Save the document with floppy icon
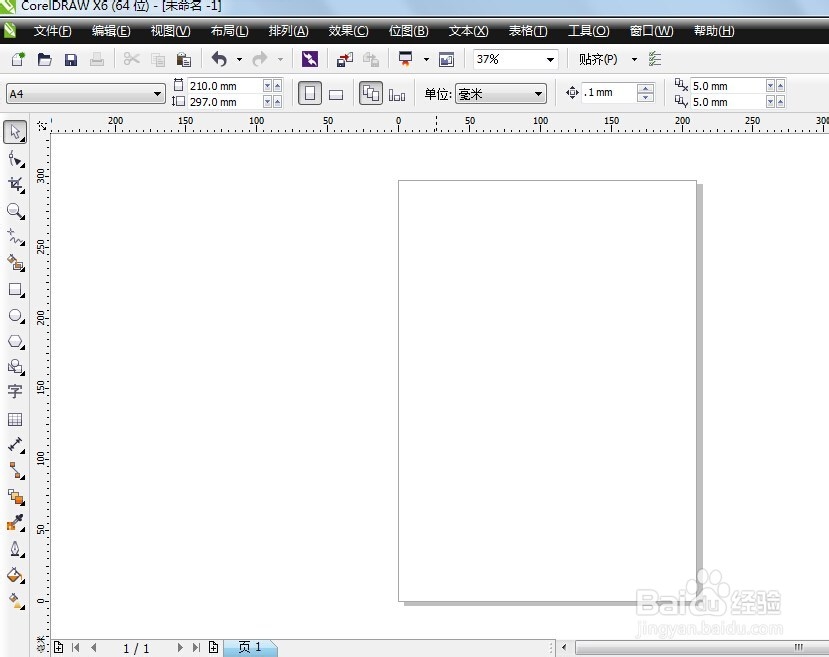Viewport: 829px width, 657px height. click(71, 59)
